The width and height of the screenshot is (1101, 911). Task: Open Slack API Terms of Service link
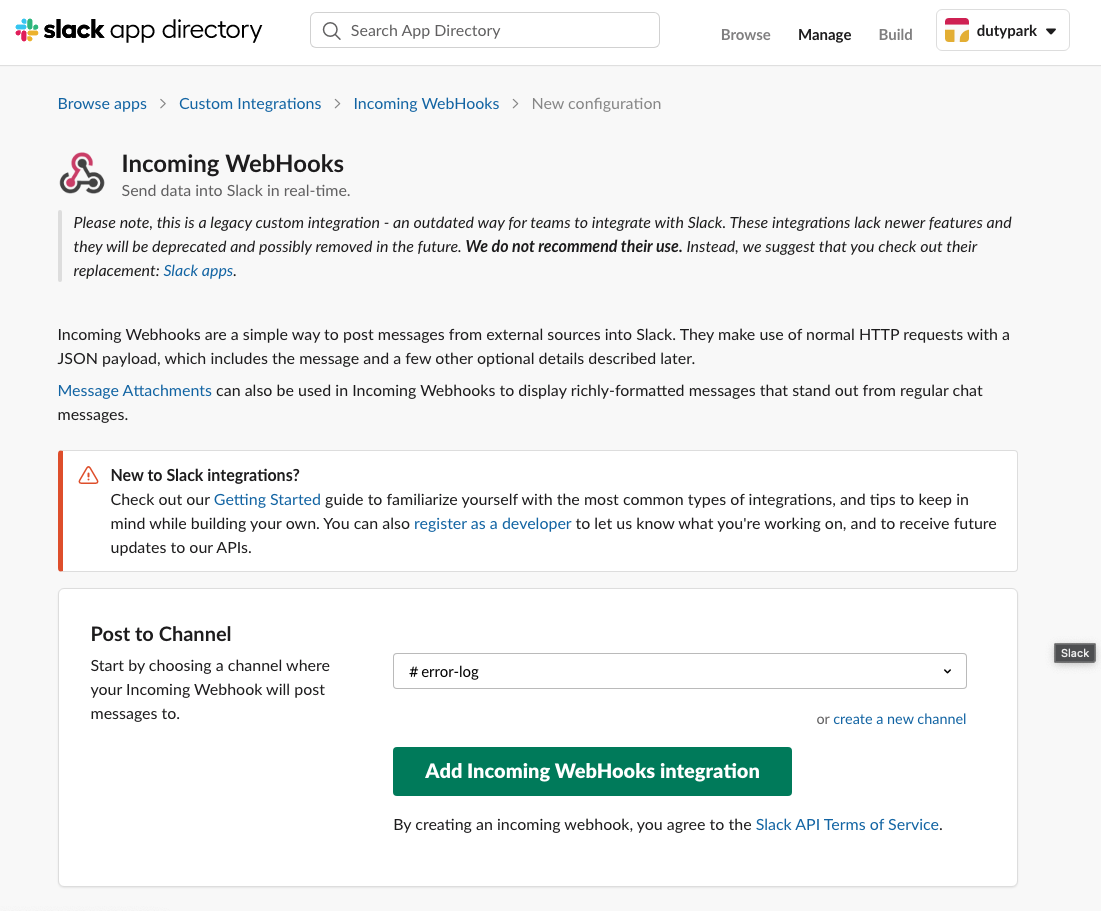pos(847,825)
